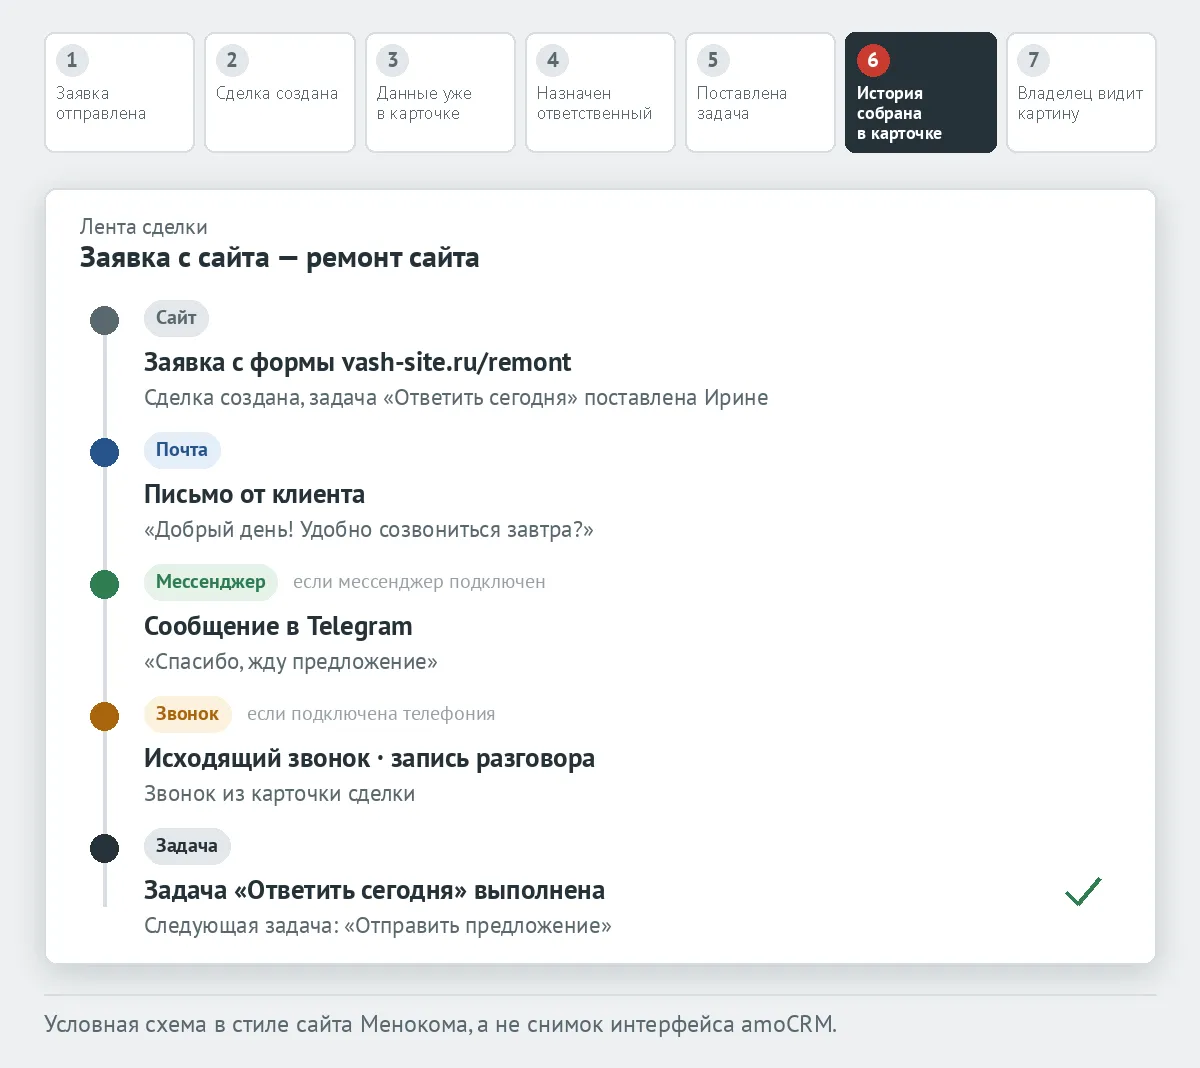The height and width of the screenshot is (1068, 1200).
Task: Select step 2 «Сделка создана» tab
Action: [x=280, y=92]
